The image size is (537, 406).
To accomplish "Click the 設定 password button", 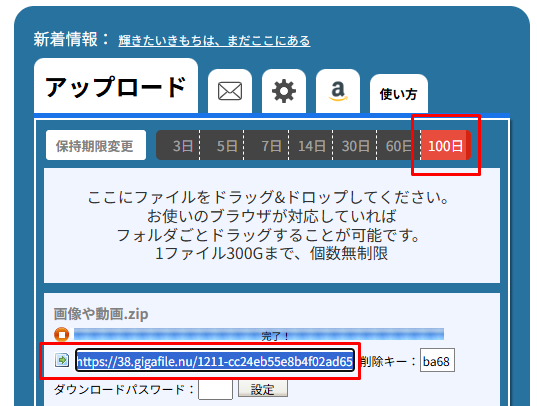I will coord(263,389).
